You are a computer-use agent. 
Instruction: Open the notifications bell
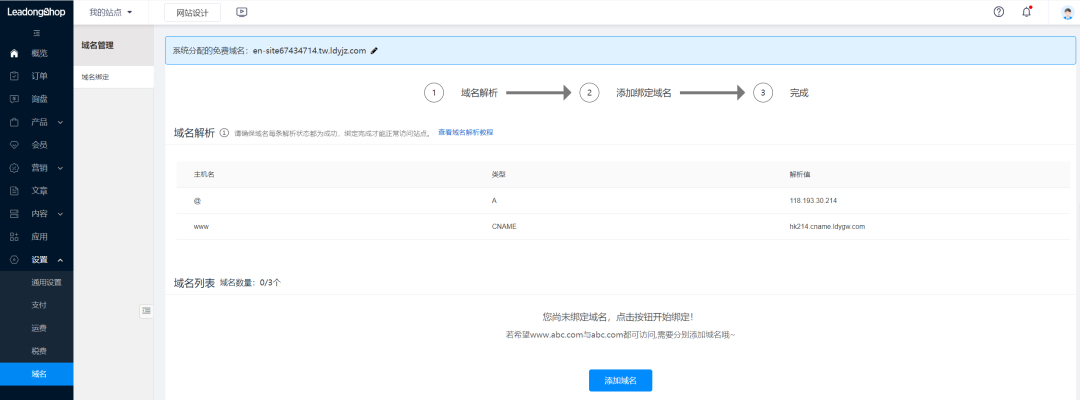coord(1026,12)
